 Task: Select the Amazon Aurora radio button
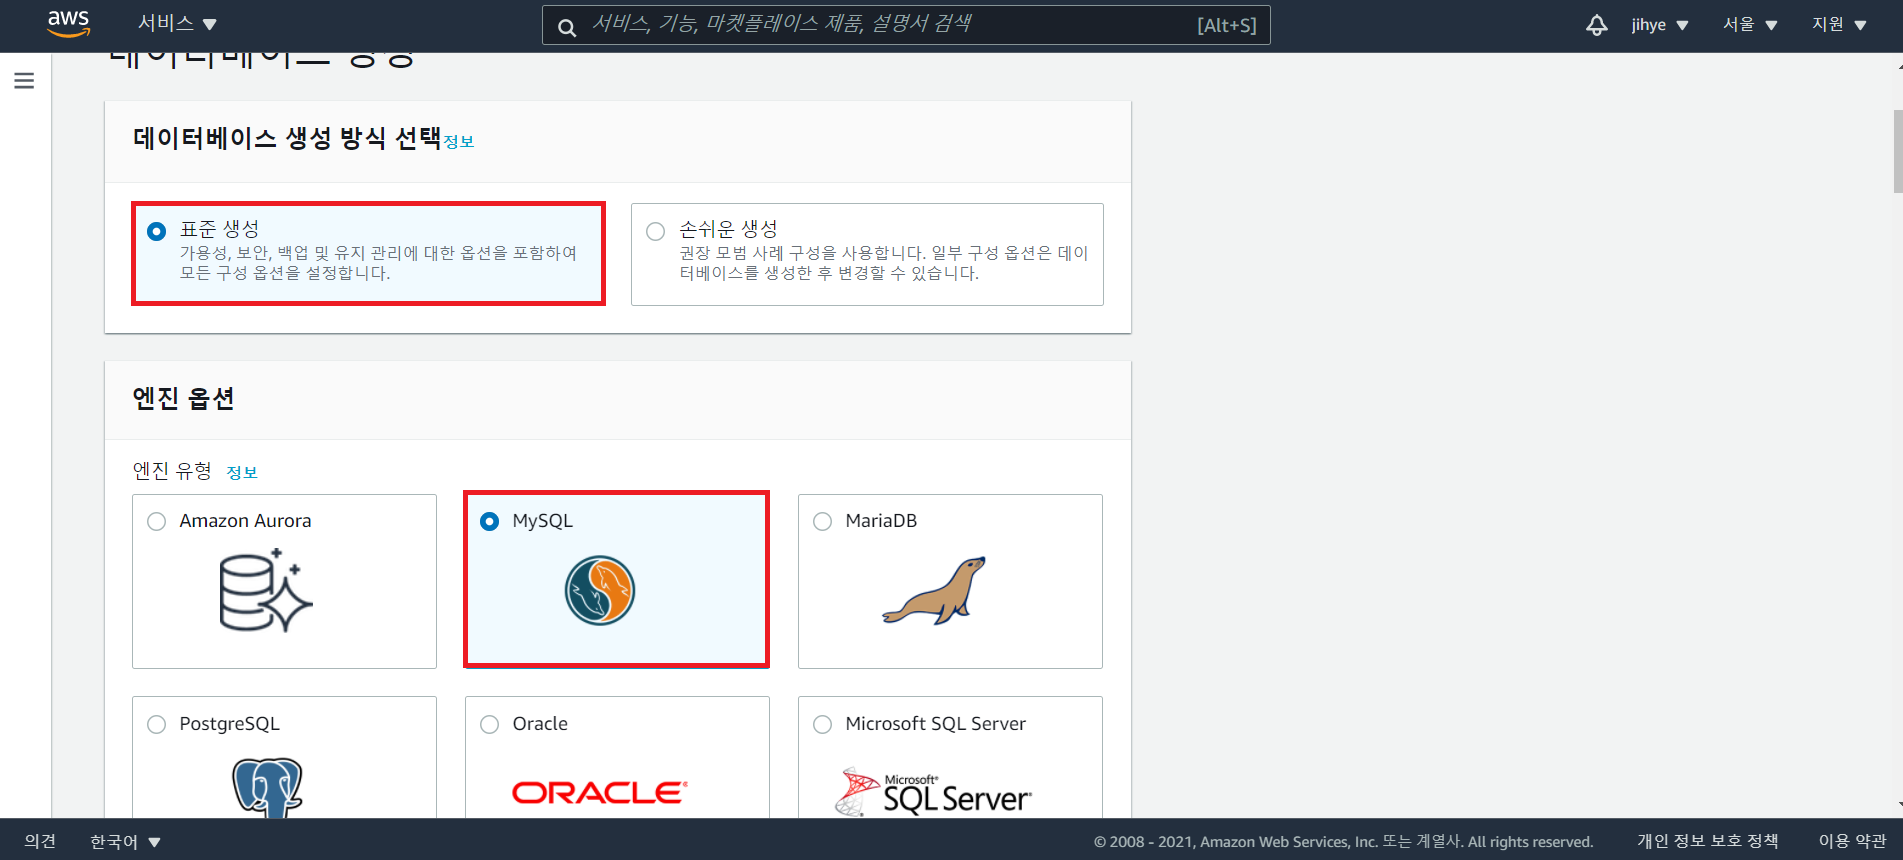156,522
